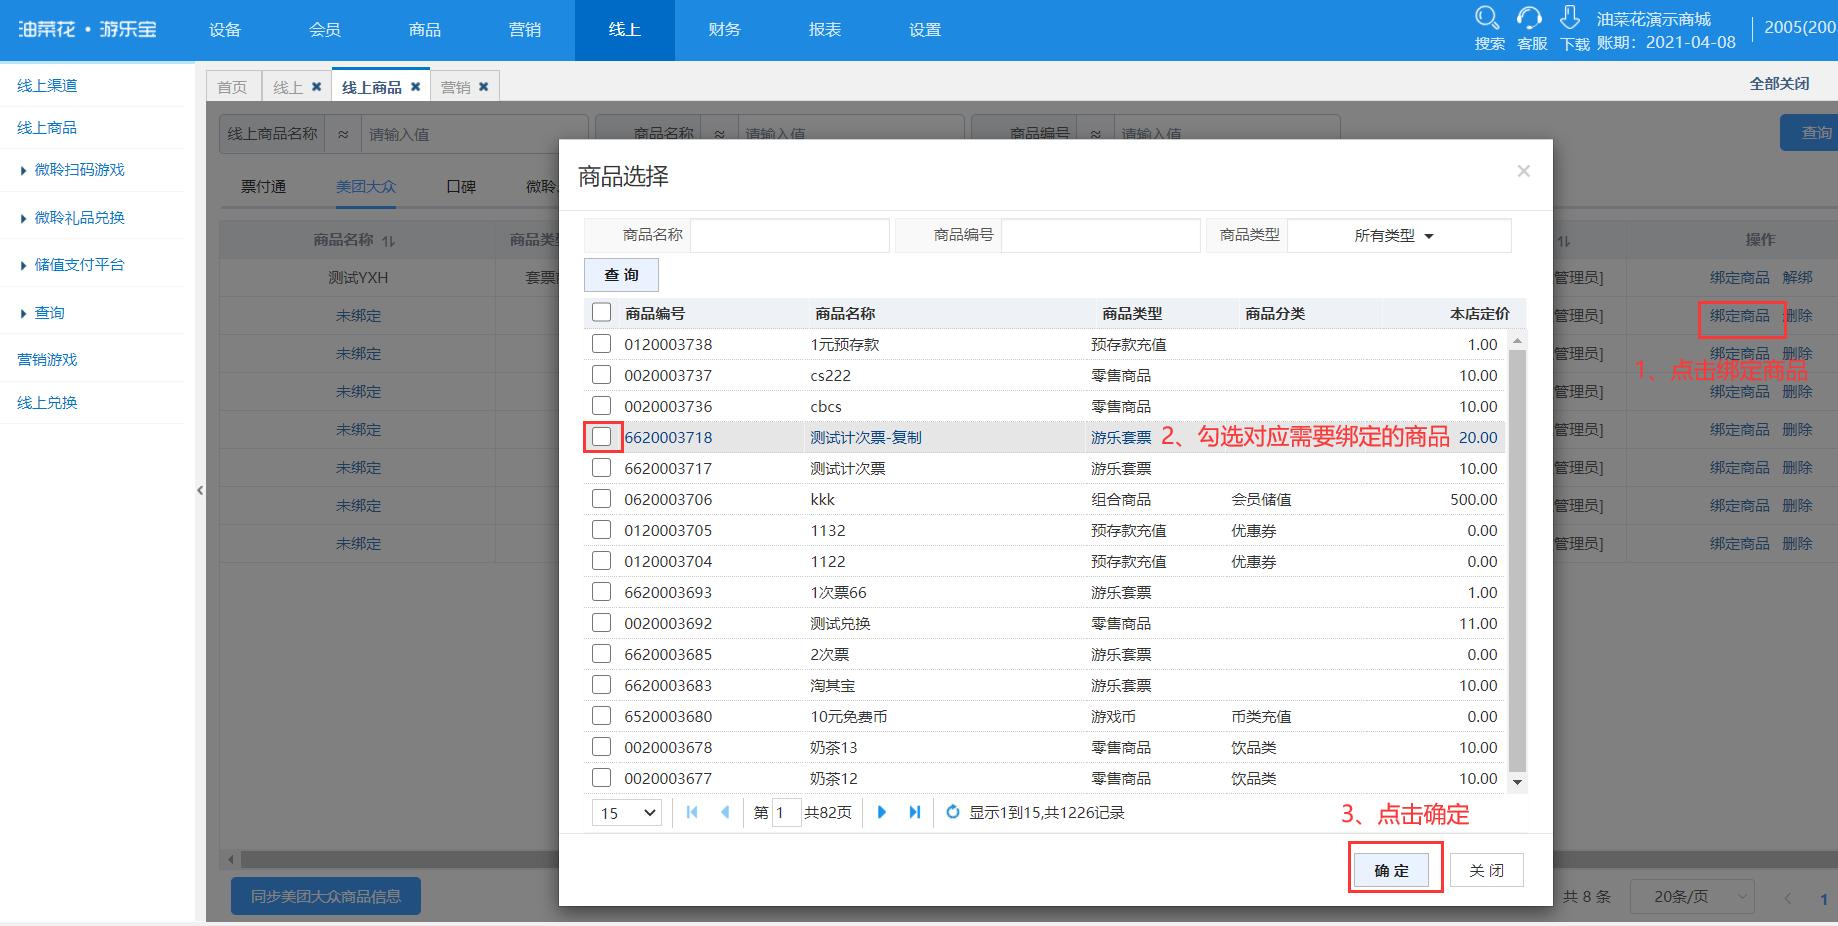Open 线上渠道 in sidebar
Viewport: 1838px width, 926px height.
[x=47, y=85]
